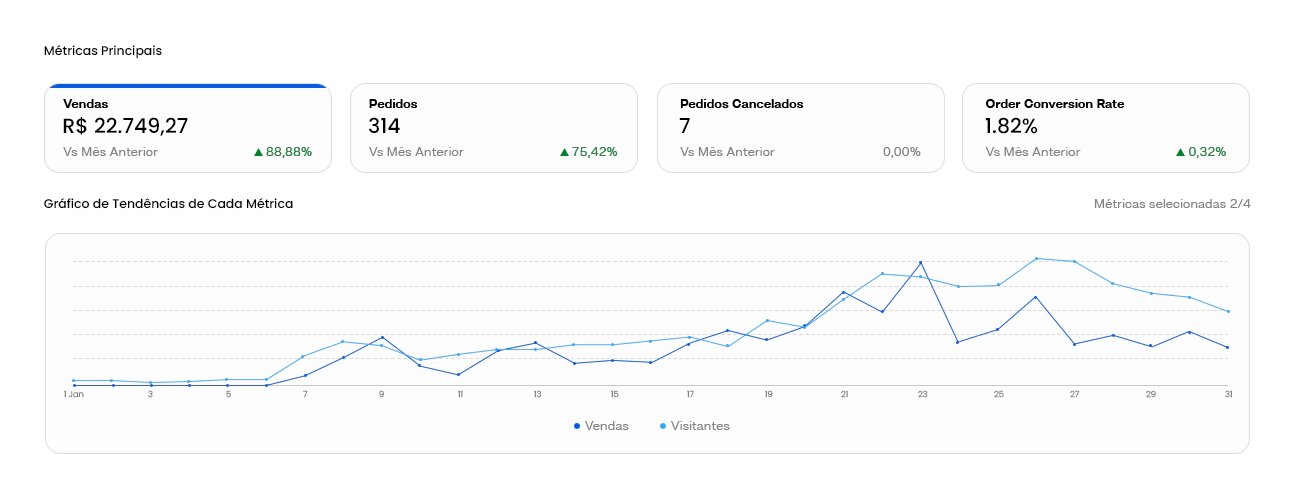Click the light blue Visitantes legend dot

pos(662,426)
